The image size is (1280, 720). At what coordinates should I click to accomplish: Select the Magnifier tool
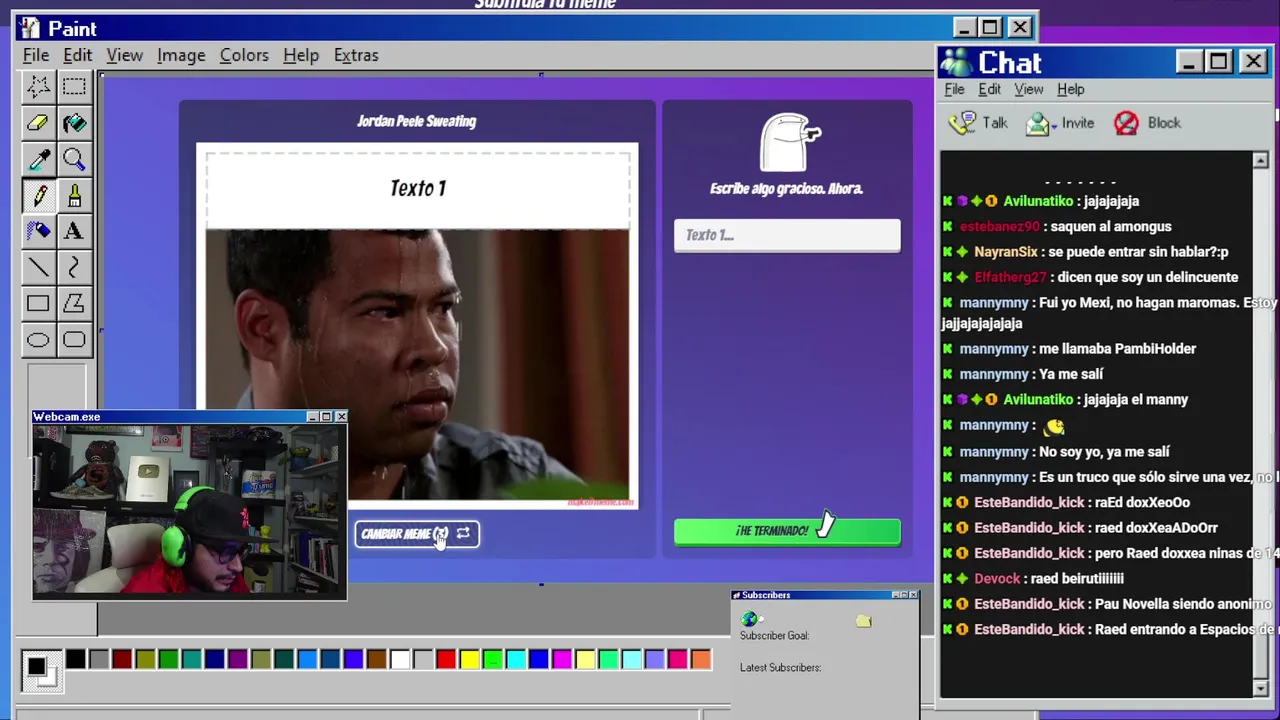point(74,159)
